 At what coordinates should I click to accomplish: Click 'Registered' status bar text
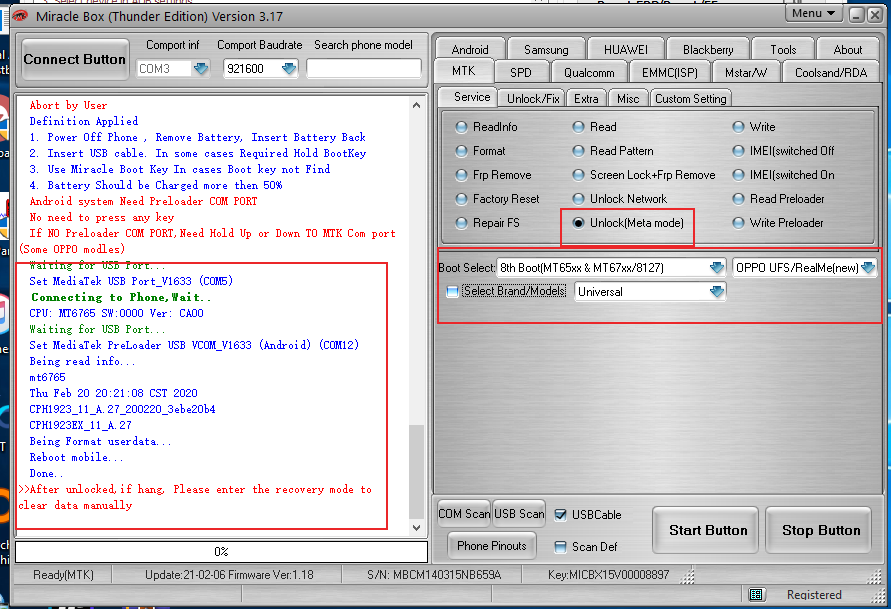click(814, 595)
